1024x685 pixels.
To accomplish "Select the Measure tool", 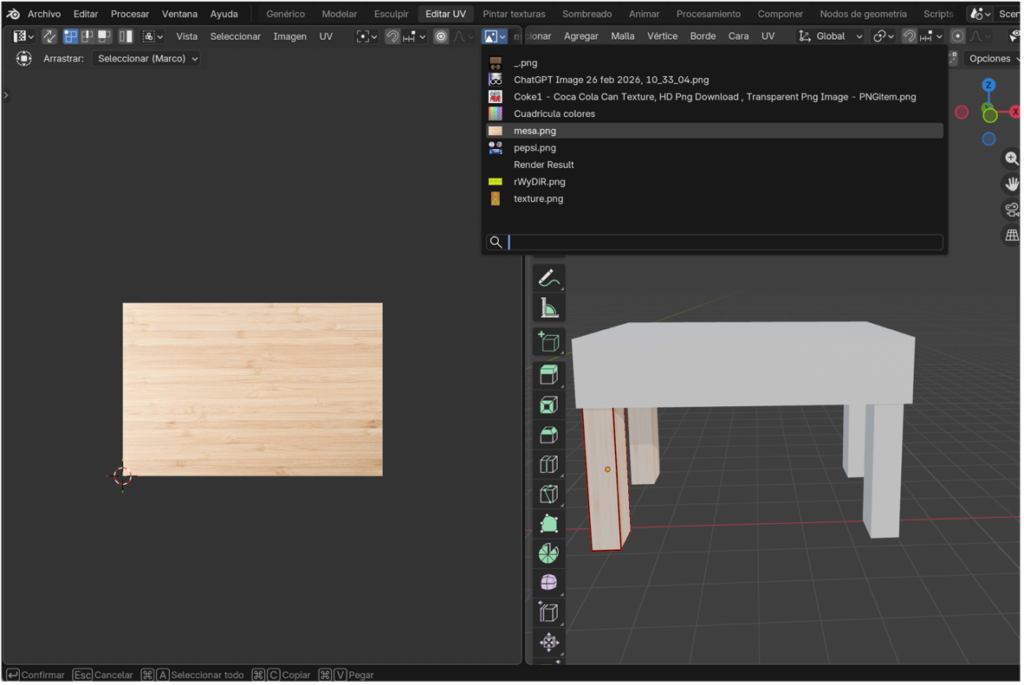I will pos(549,308).
